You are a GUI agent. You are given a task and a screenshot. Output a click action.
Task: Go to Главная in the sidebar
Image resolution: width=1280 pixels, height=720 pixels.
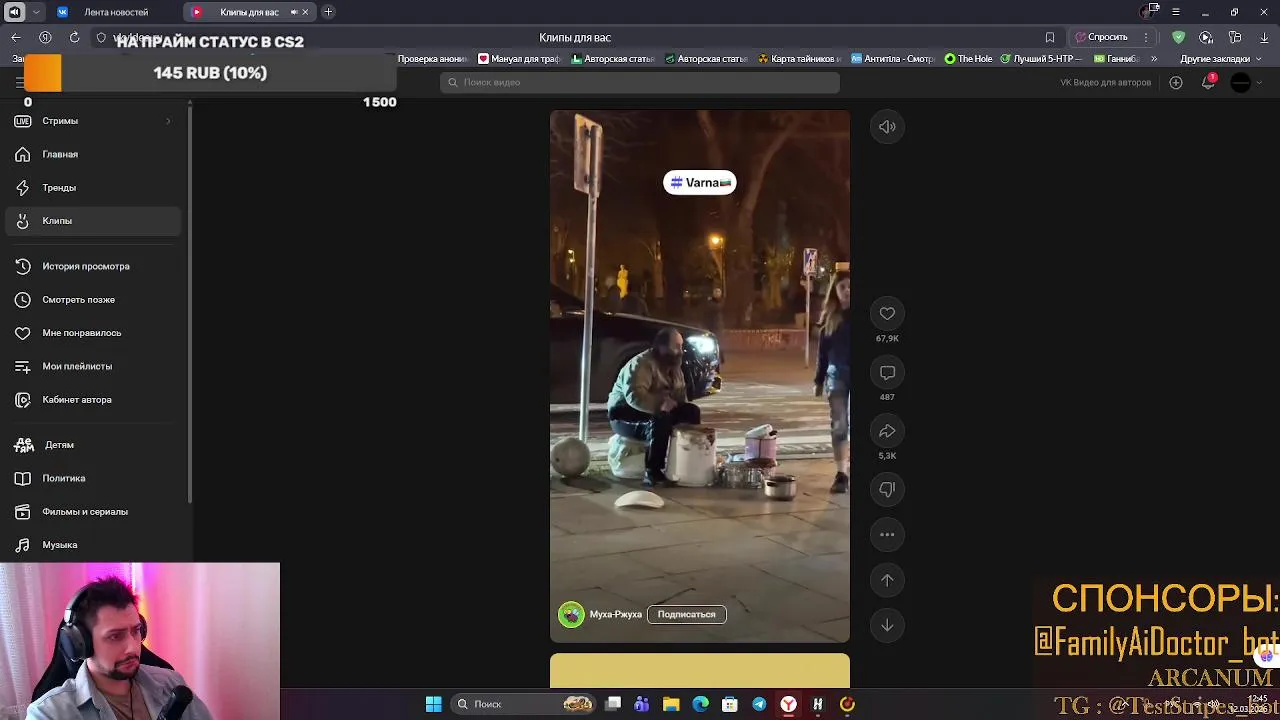93,154
